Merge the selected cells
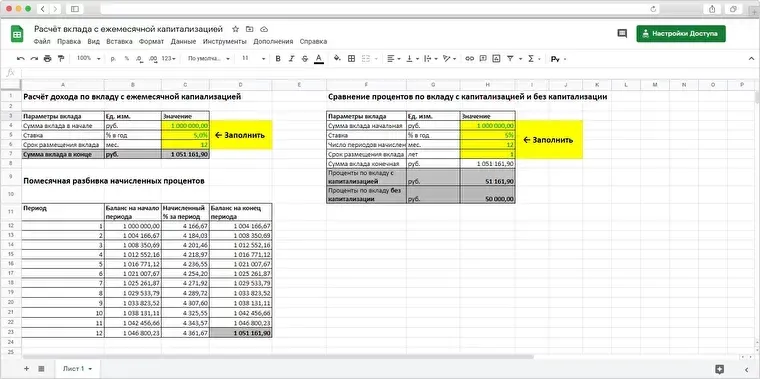 click(366, 59)
